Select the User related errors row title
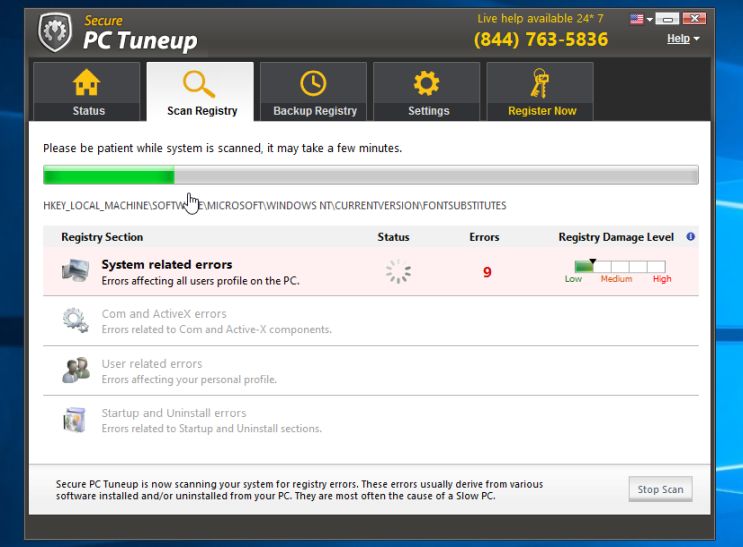The image size is (743, 547). [x=152, y=364]
